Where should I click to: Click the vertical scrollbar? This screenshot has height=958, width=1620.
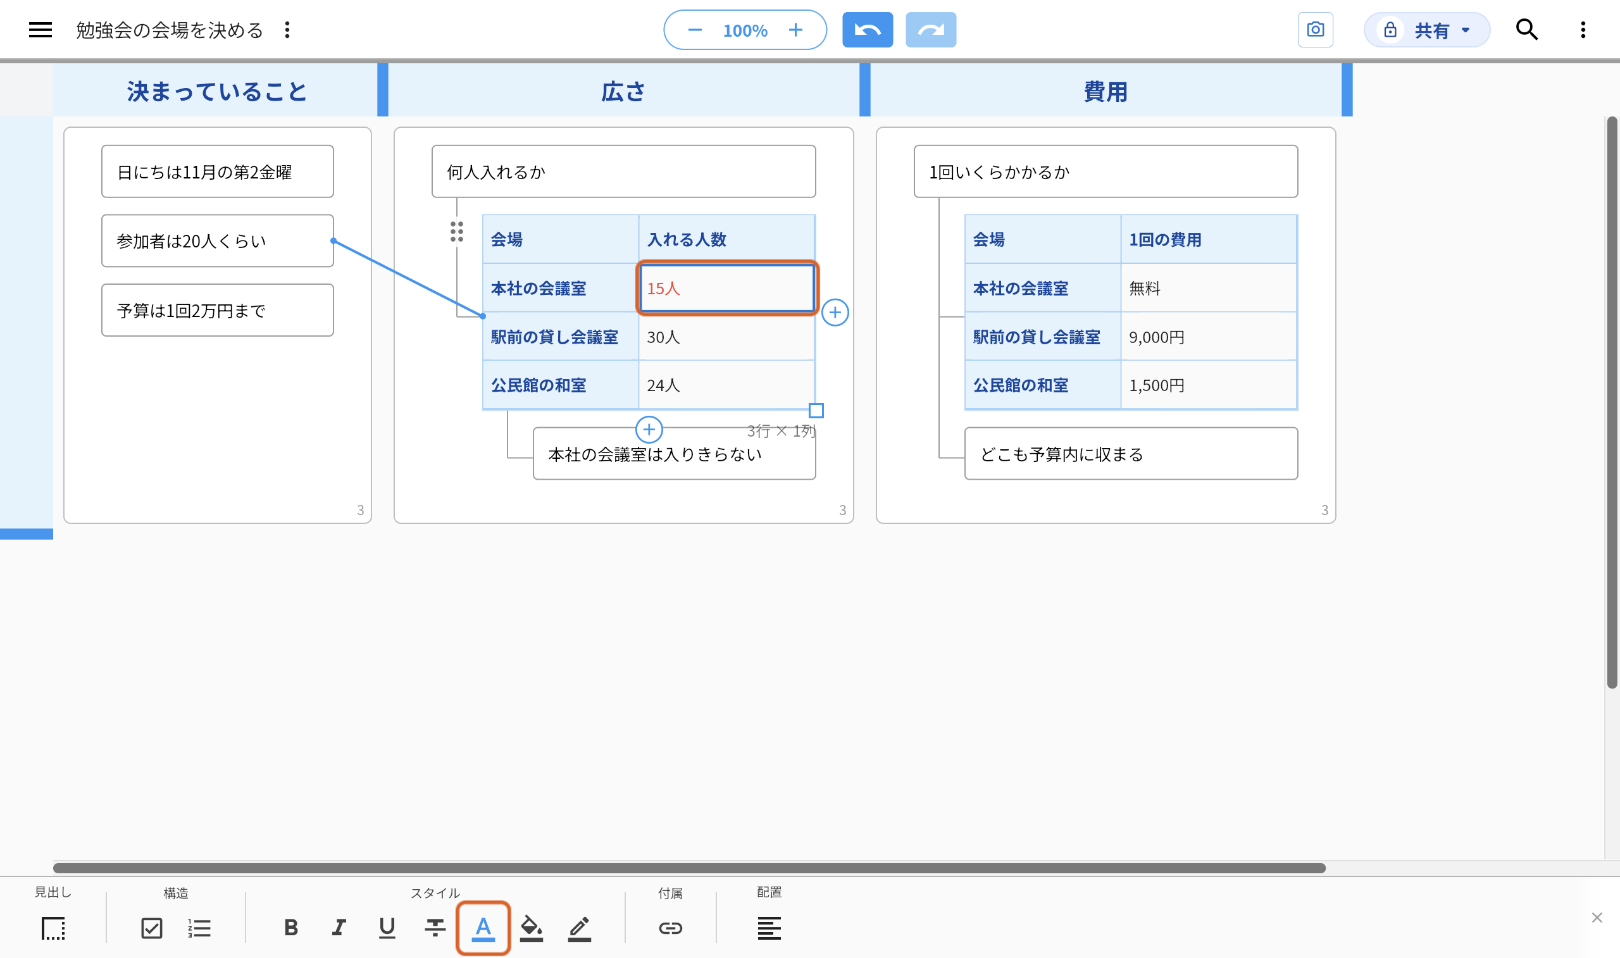point(1612,402)
